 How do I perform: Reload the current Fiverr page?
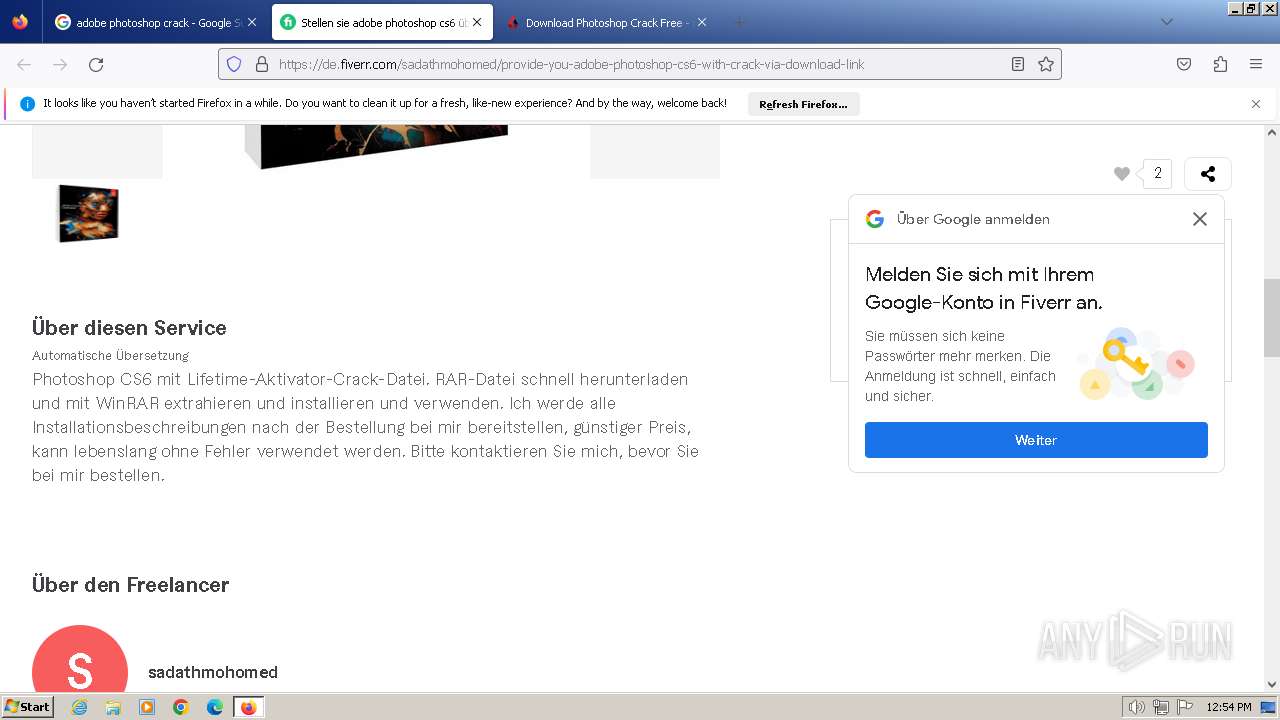[96, 64]
